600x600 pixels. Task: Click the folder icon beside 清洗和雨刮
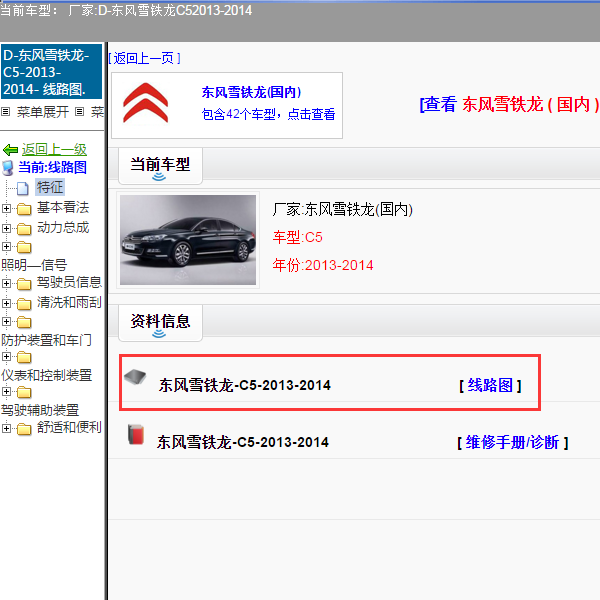coord(24,304)
